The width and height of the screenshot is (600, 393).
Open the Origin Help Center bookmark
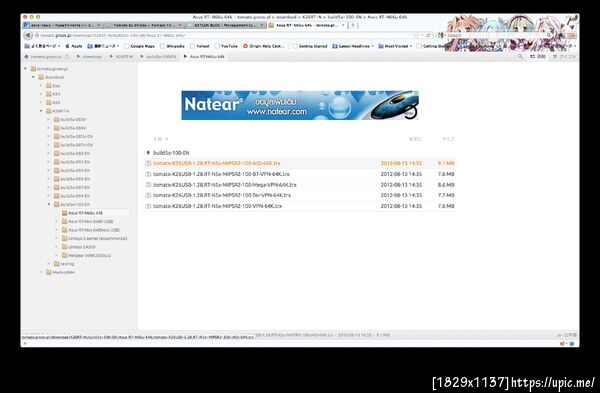[264, 46]
